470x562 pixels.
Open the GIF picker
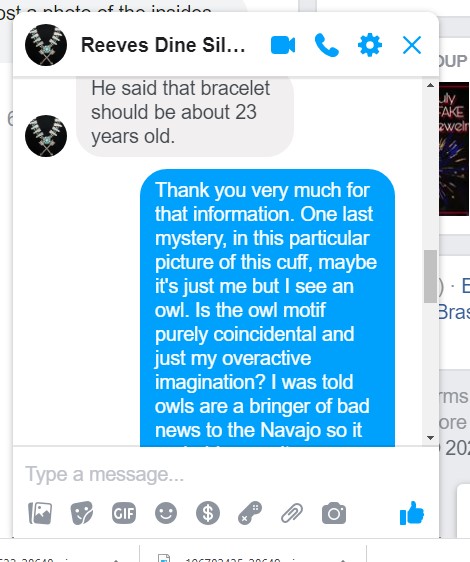[124, 513]
